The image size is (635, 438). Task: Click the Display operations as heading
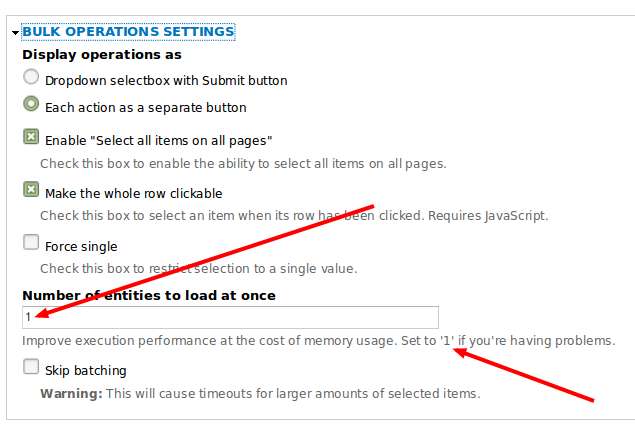pos(102,55)
